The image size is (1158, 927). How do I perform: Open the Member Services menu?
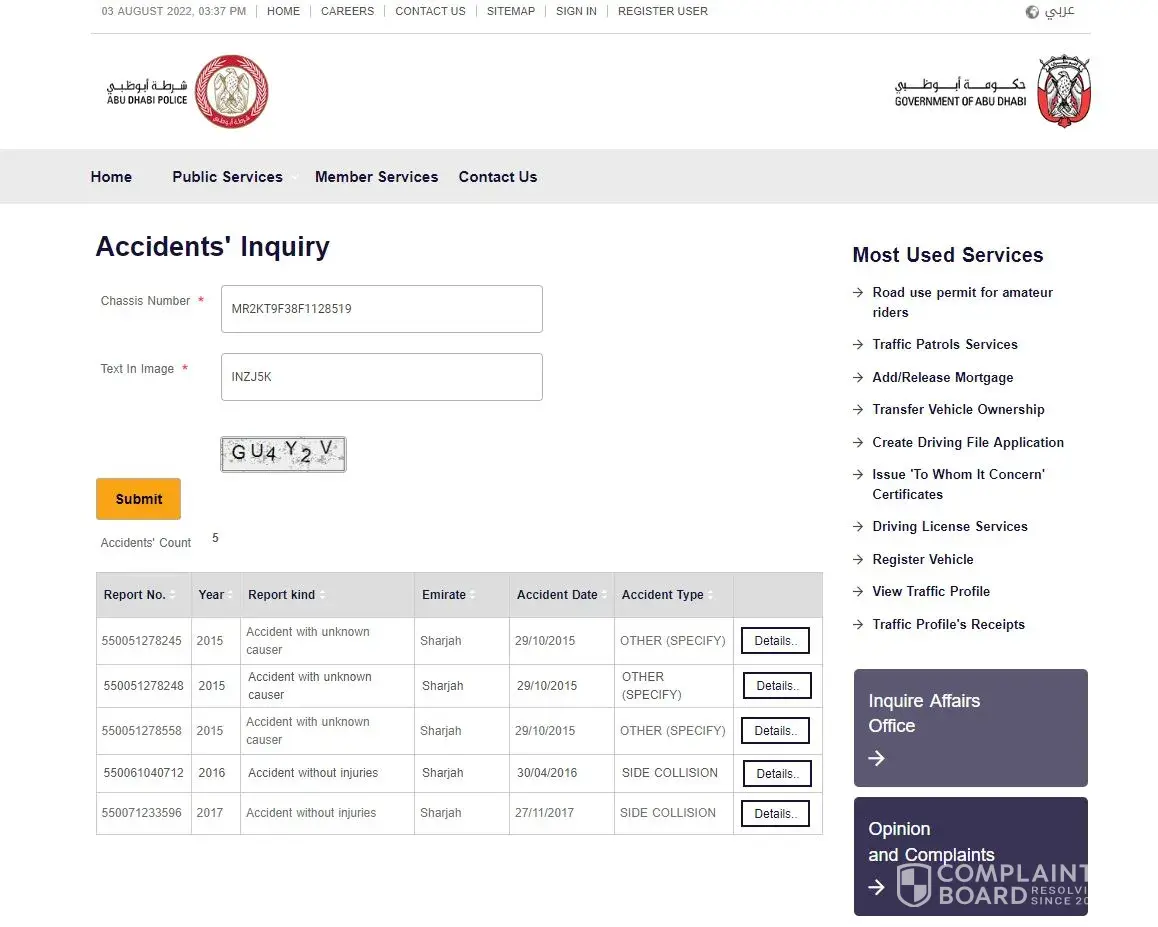coord(376,177)
